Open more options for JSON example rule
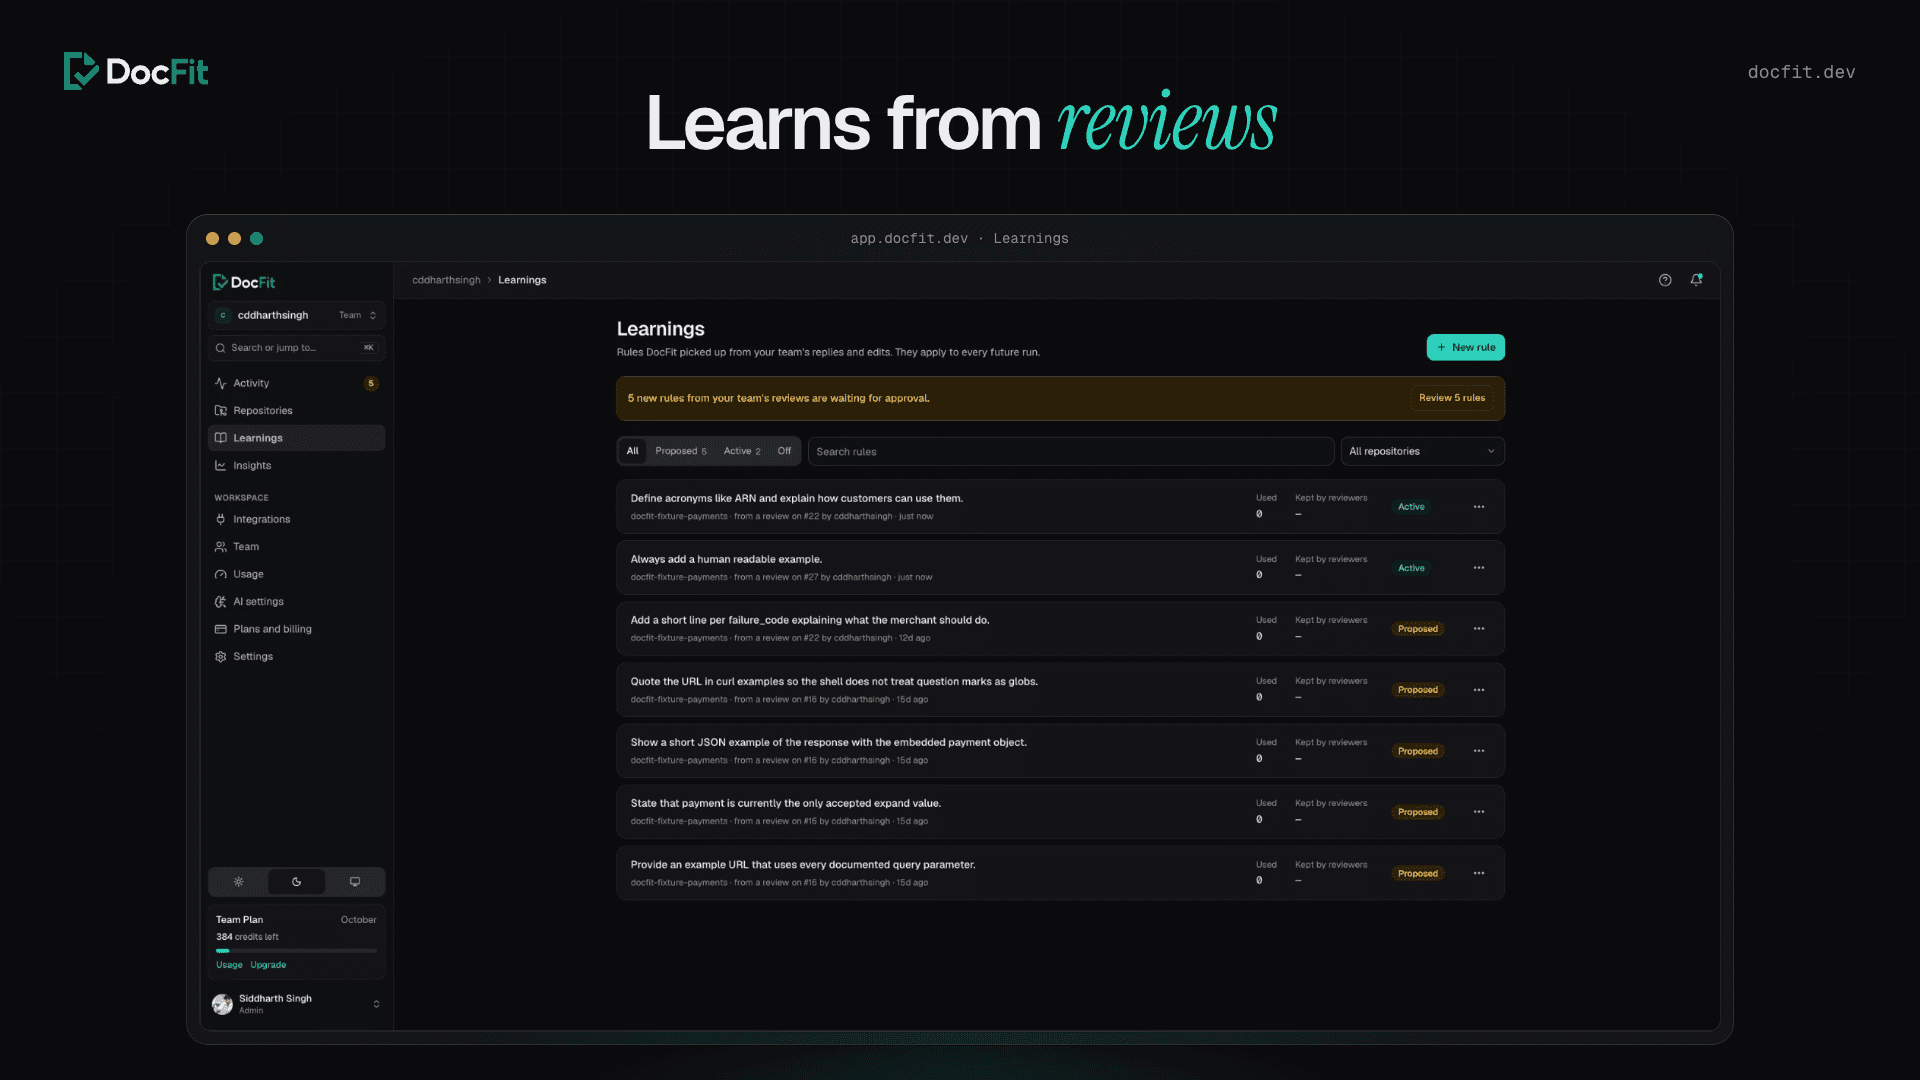 point(1479,751)
